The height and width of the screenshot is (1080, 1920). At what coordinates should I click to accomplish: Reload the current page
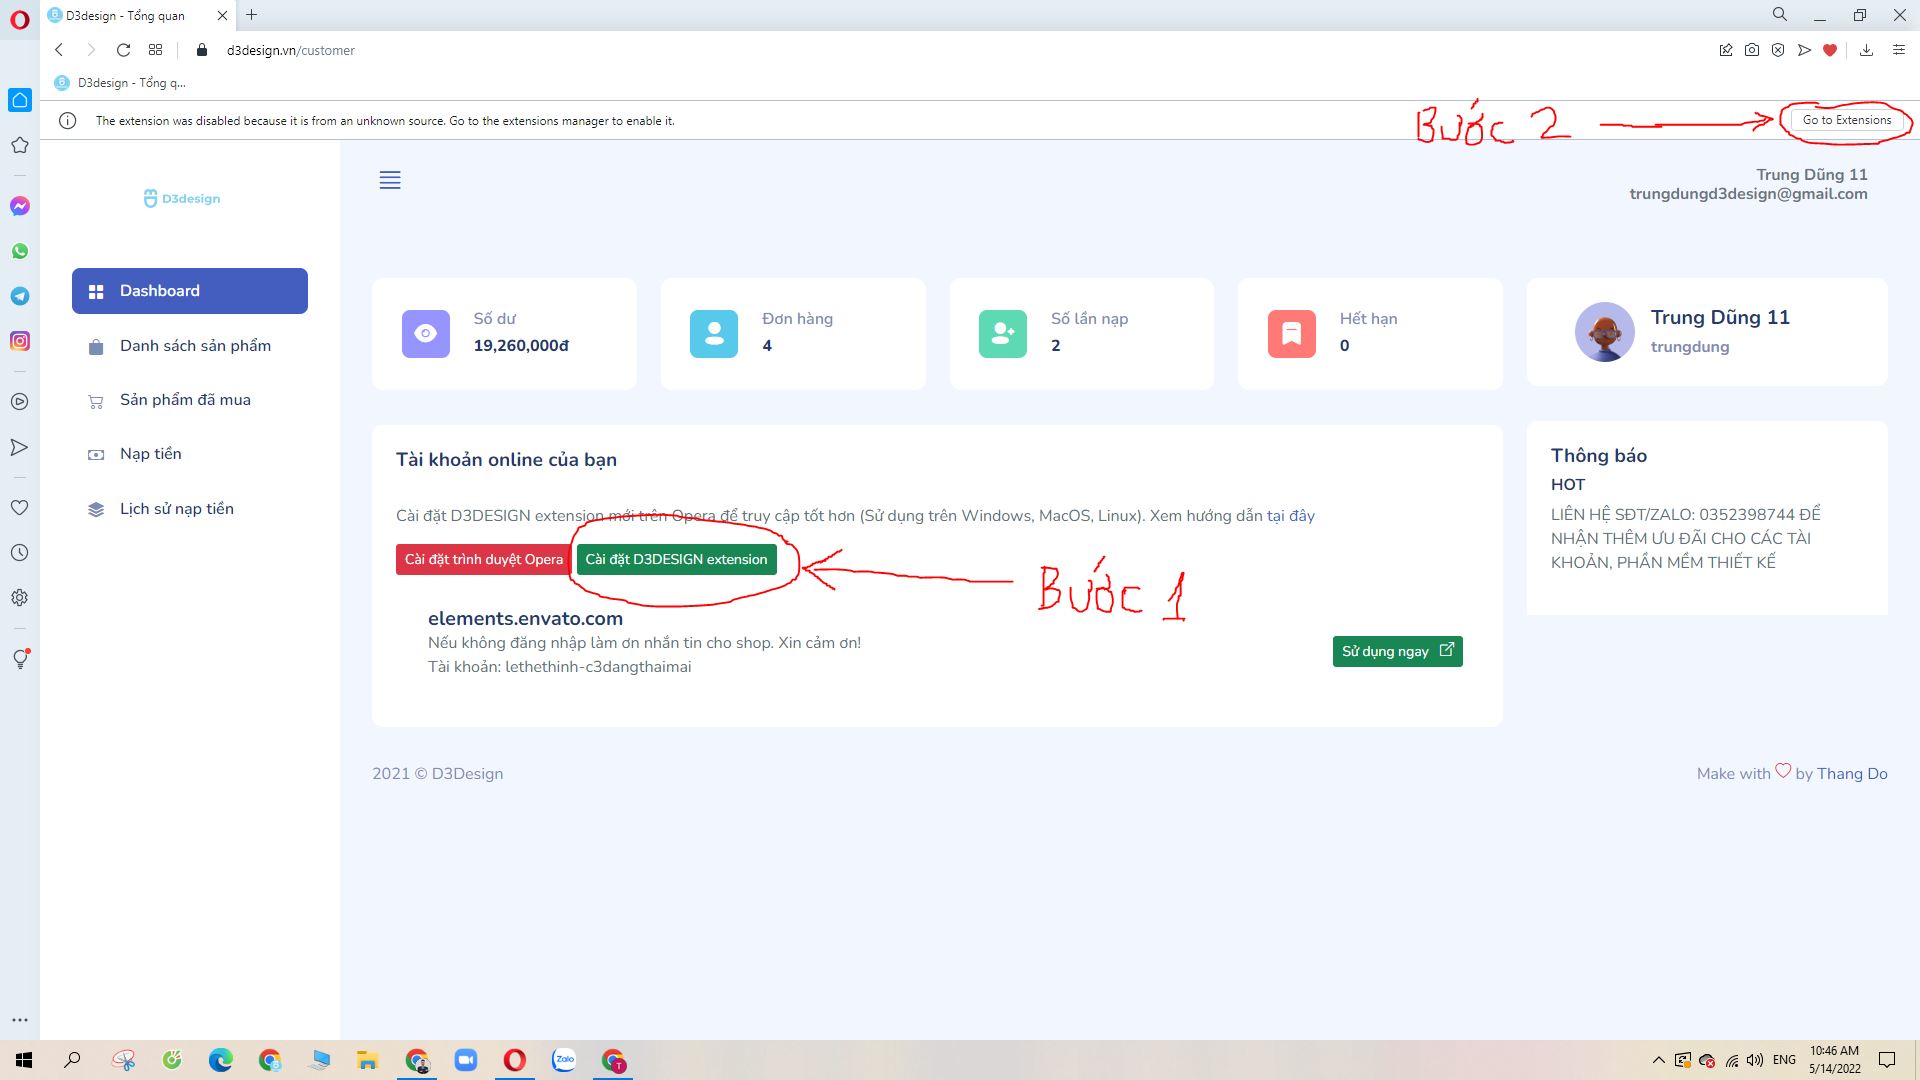tap(123, 50)
